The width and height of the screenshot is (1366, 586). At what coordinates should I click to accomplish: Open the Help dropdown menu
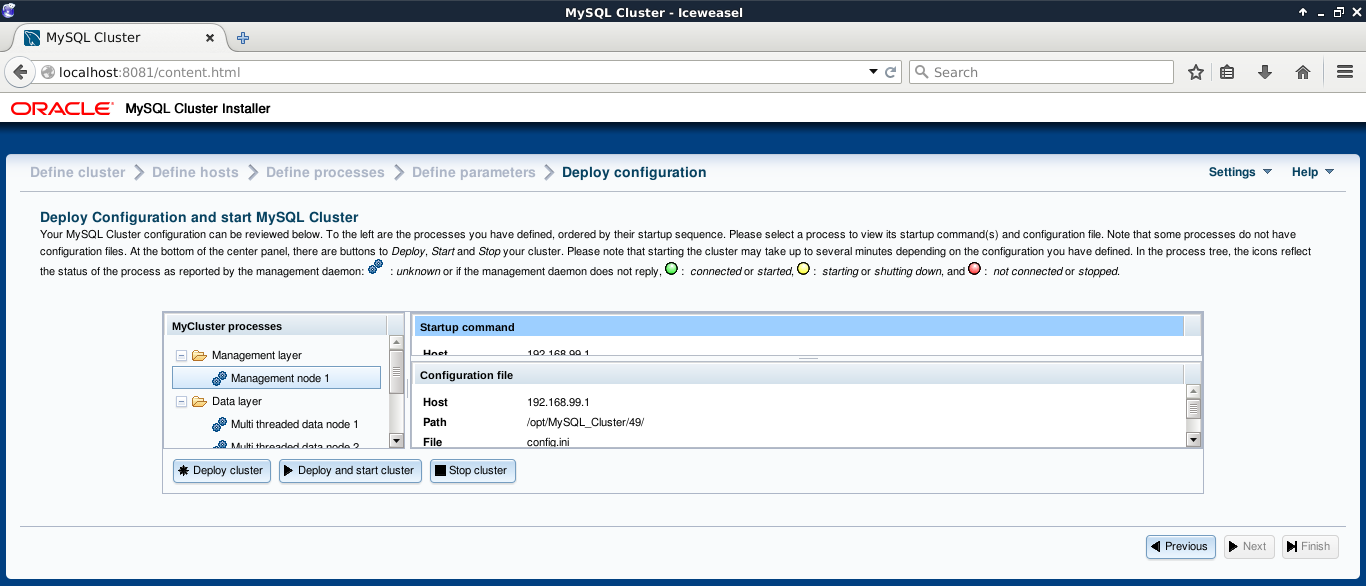(1312, 172)
